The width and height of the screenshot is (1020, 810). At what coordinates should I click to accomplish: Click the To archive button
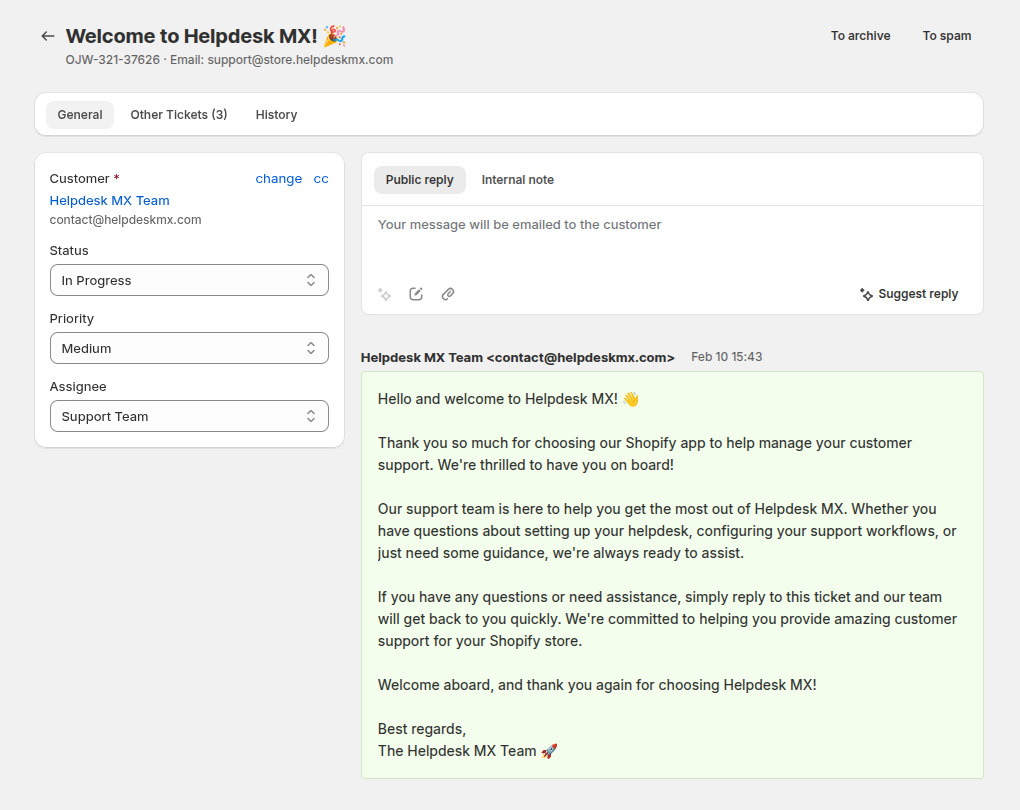[x=860, y=36]
